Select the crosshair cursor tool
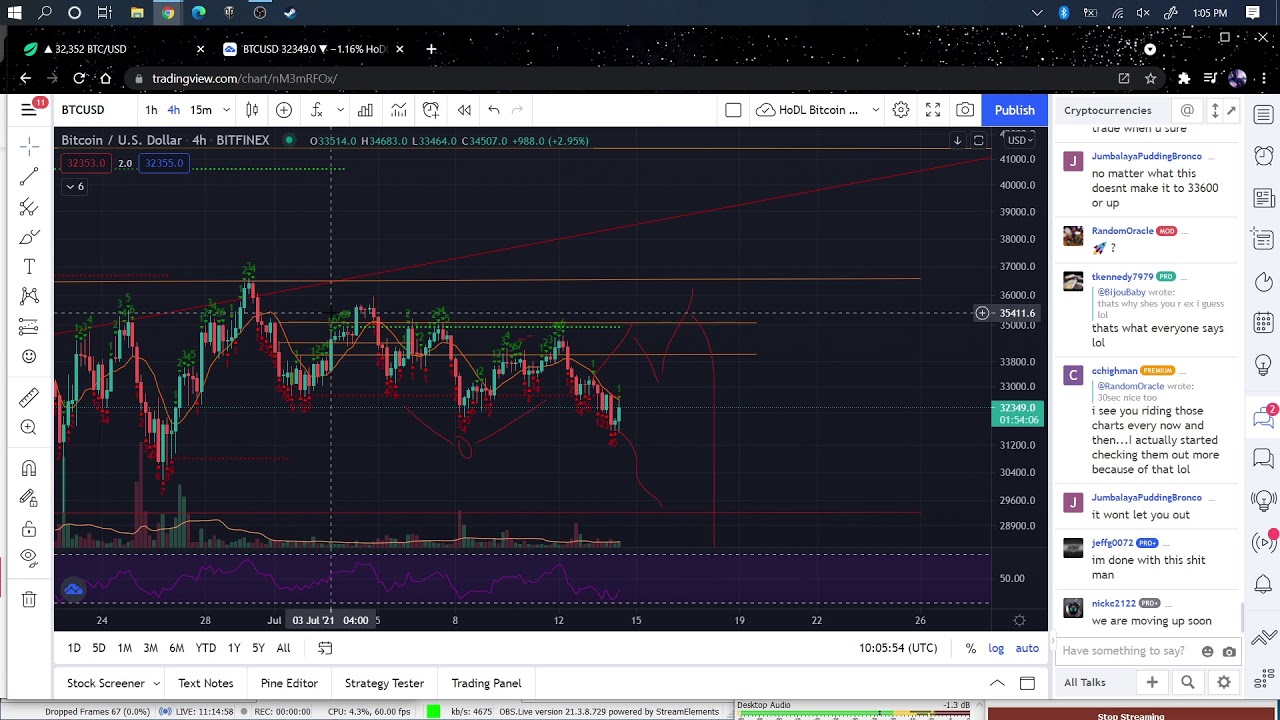The image size is (1280, 720). [29, 147]
